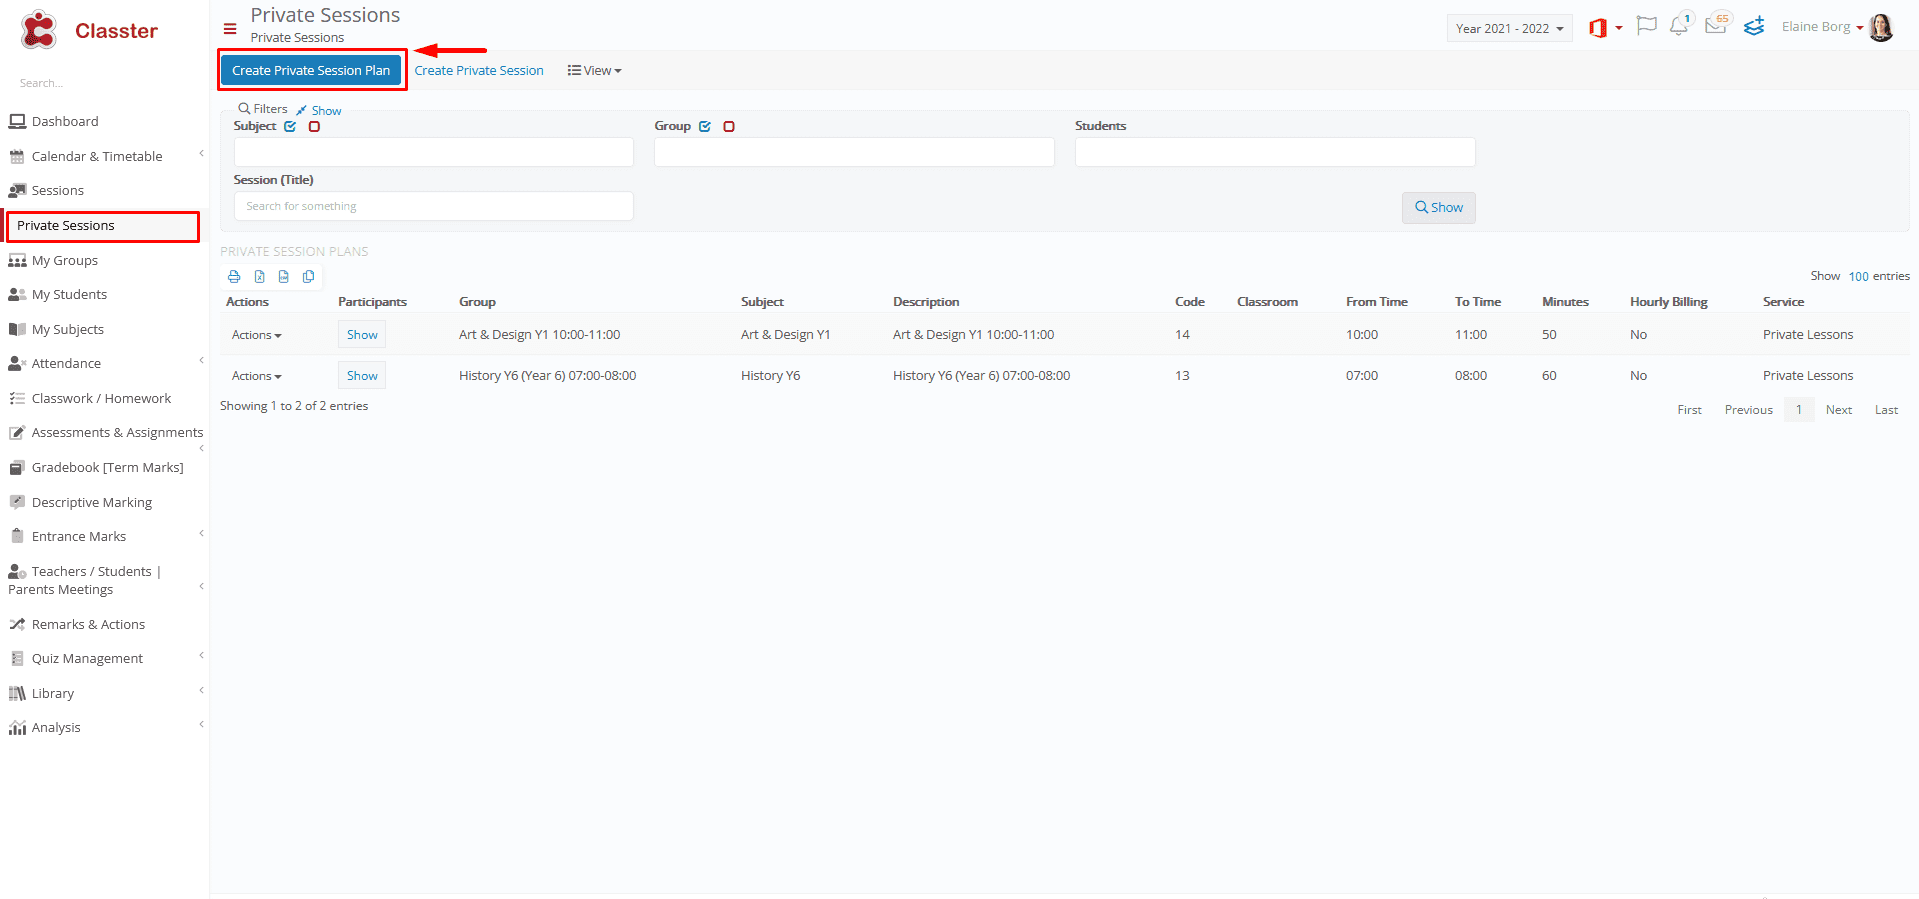Click the sidebar Search box
The width and height of the screenshot is (1919, 899).
[x=104, y=83]
